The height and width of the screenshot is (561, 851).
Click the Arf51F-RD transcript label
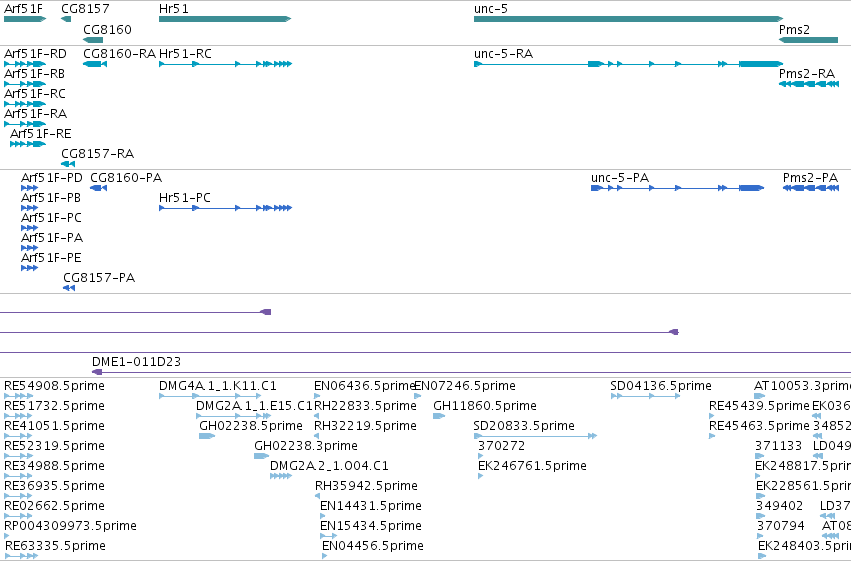coord(35,54)
